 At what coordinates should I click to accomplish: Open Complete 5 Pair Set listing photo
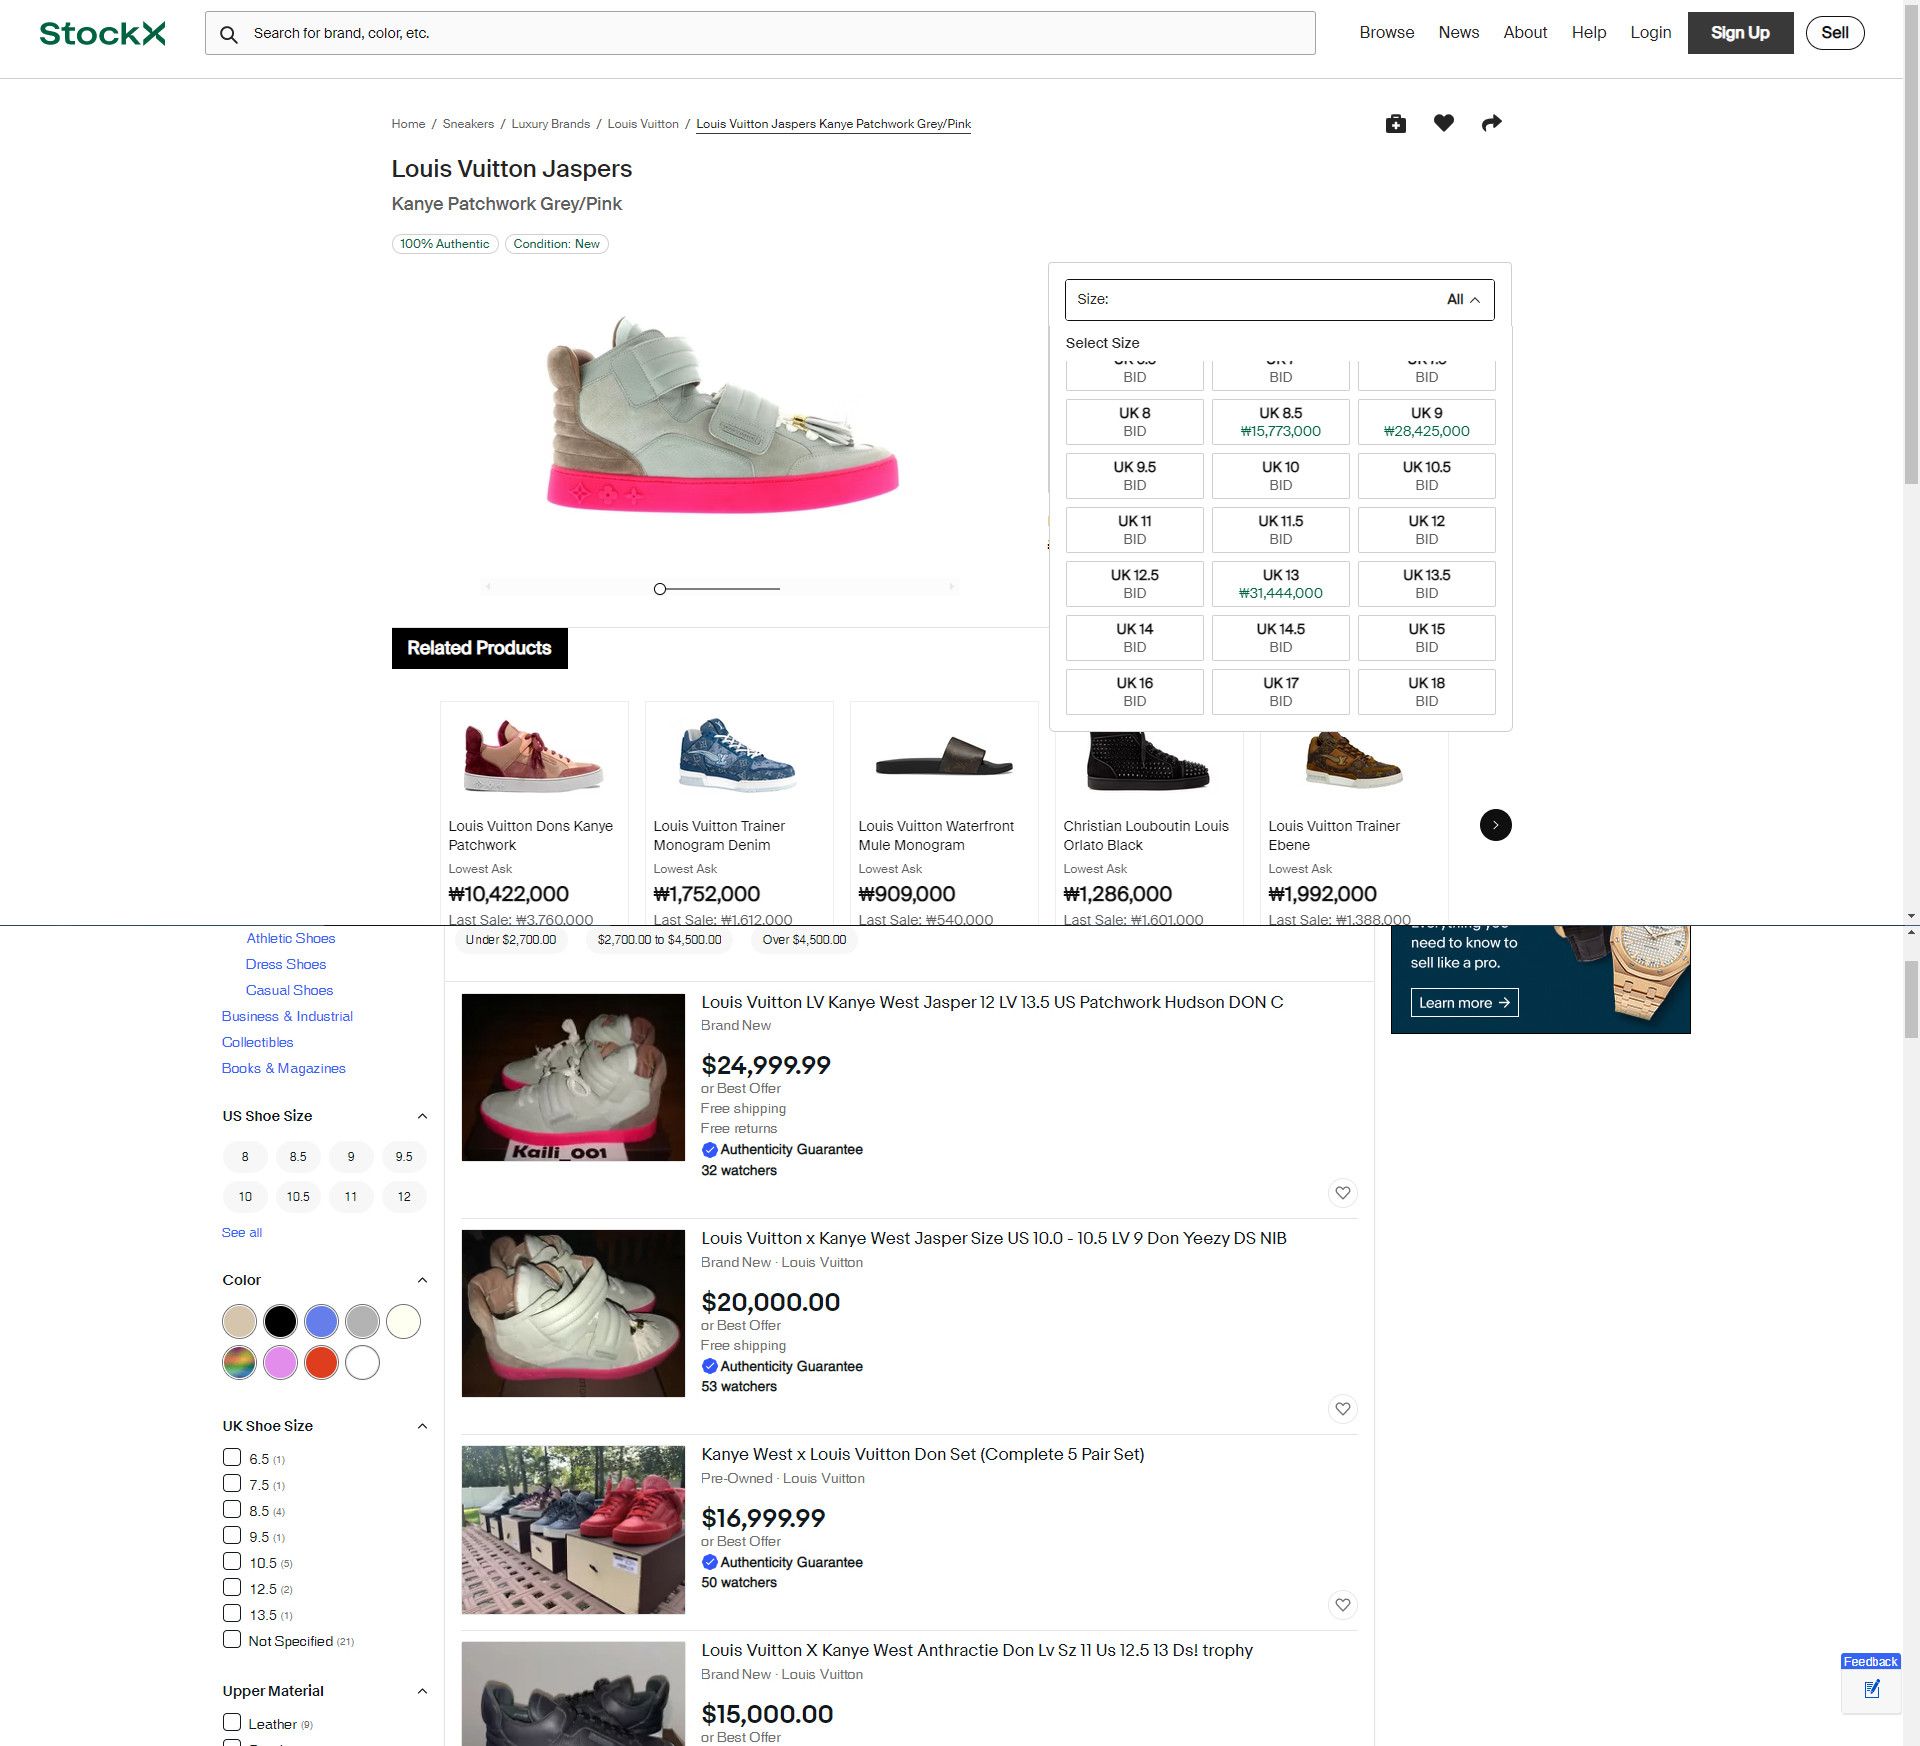click(x=573, y=1530)
